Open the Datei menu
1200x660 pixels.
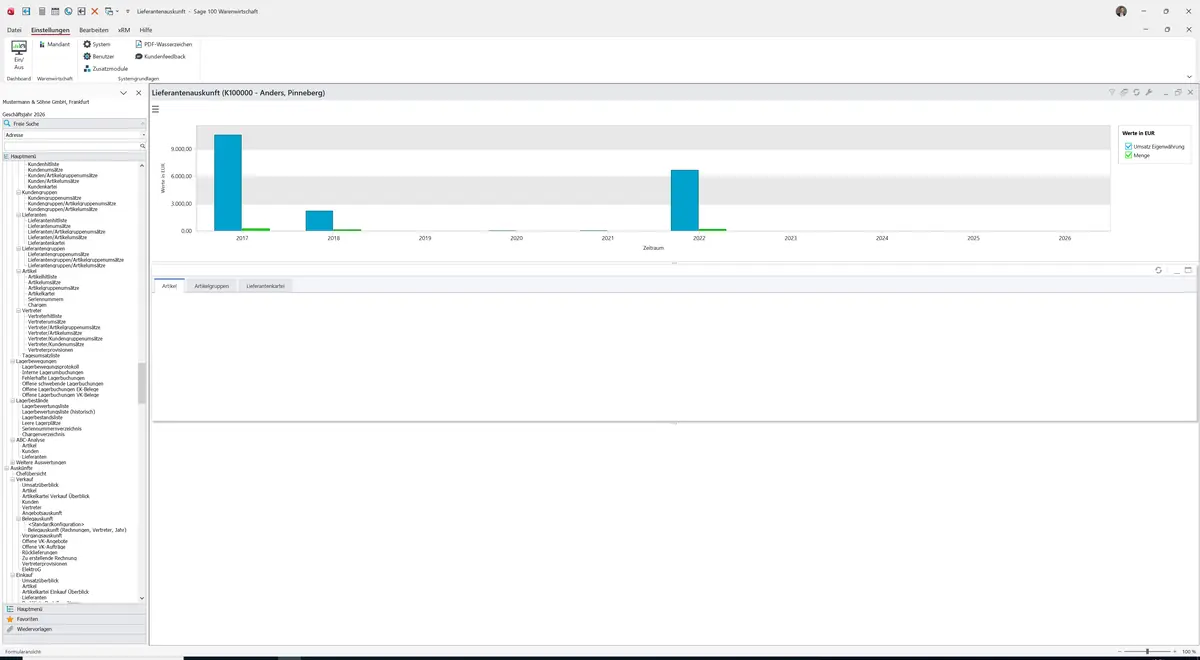click(x=14, y=30)
